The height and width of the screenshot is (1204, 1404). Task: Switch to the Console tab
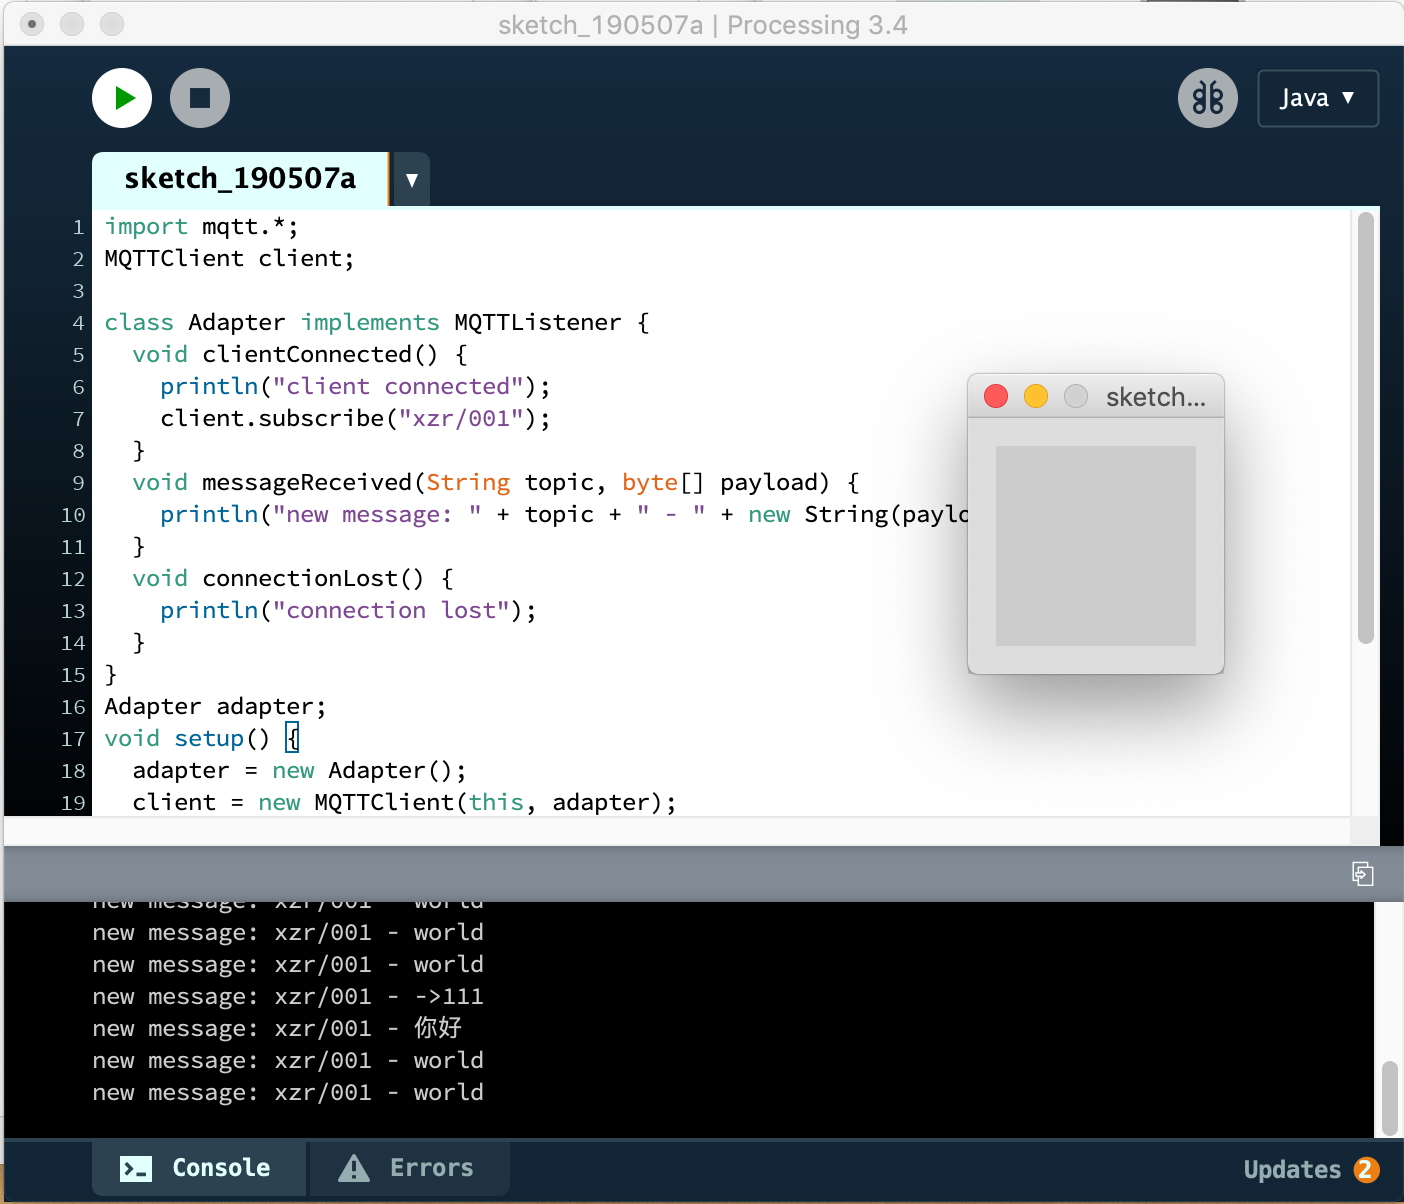tap(199, 1168)
